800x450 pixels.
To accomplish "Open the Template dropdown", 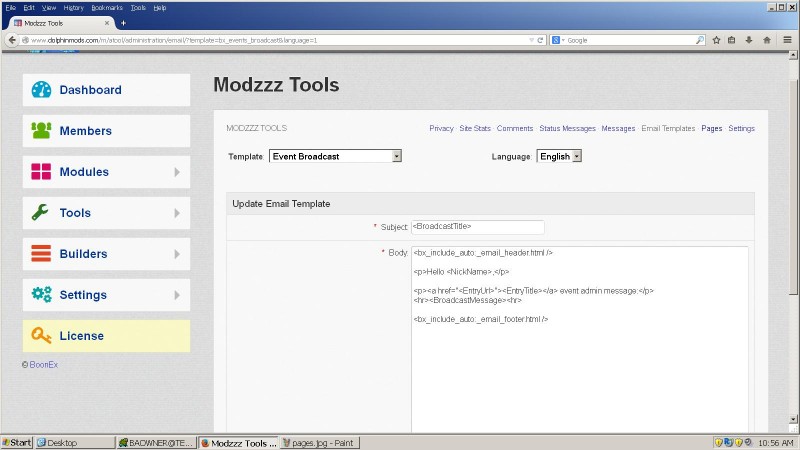I will pyautogui.click(x=335, y=156).
